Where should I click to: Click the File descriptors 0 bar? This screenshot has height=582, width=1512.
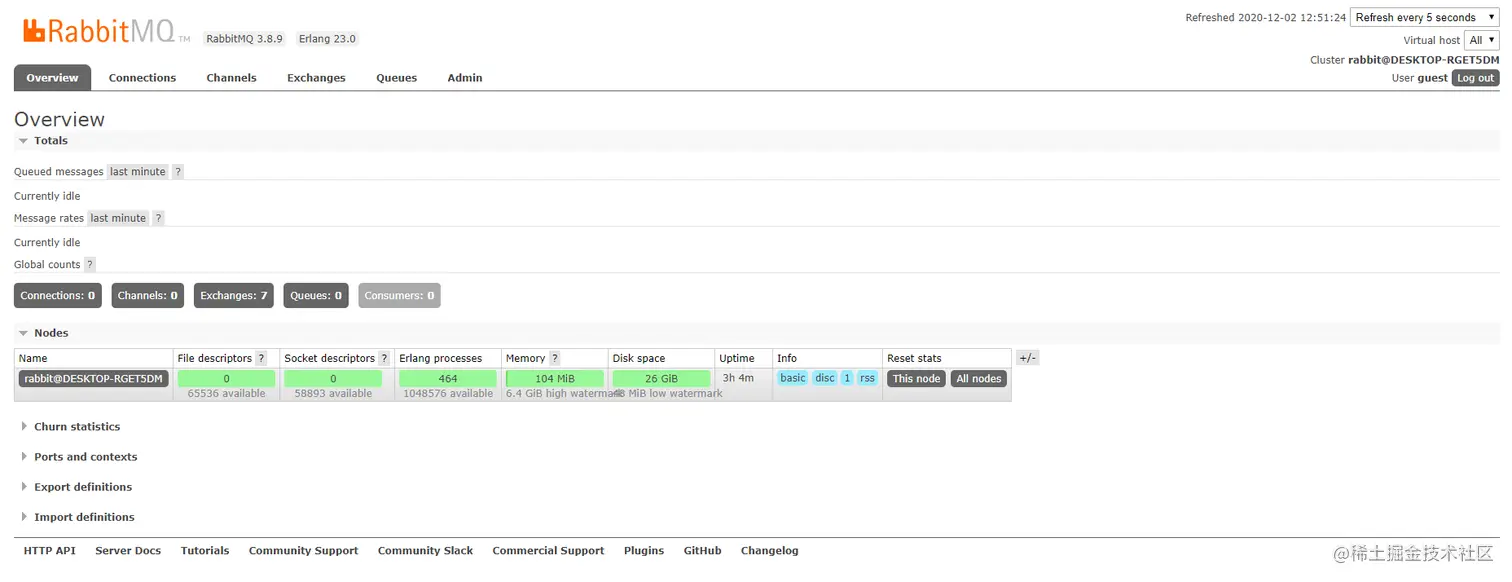226,379
